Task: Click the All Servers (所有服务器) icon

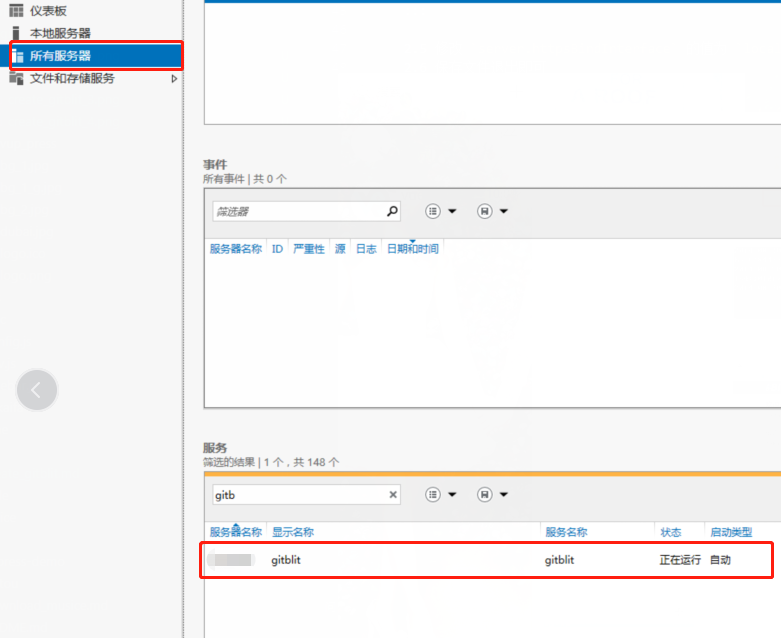Action: [17, 56]
